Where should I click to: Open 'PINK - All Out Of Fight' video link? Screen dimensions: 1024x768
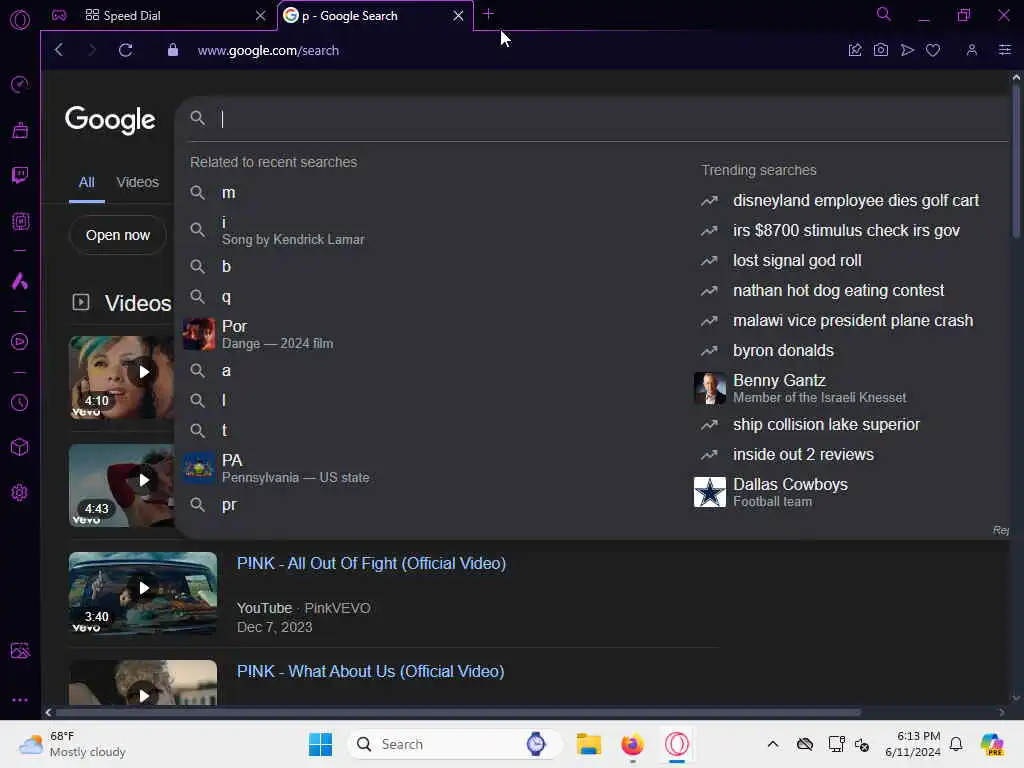coord(371,564)
